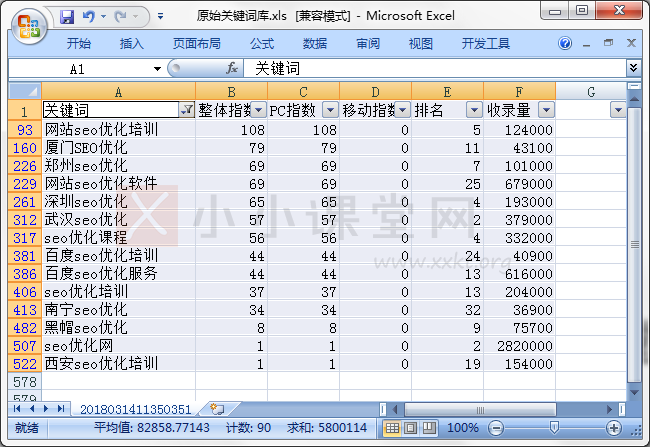650x447 pixels.
Task: Click the Select All corner button
Action: point(25,90)
